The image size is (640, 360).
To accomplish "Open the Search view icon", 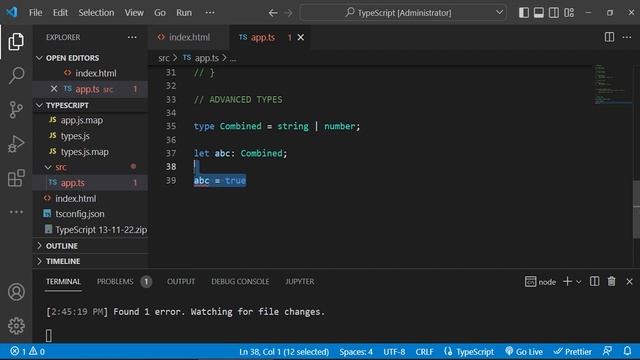I will pos(16,76).
